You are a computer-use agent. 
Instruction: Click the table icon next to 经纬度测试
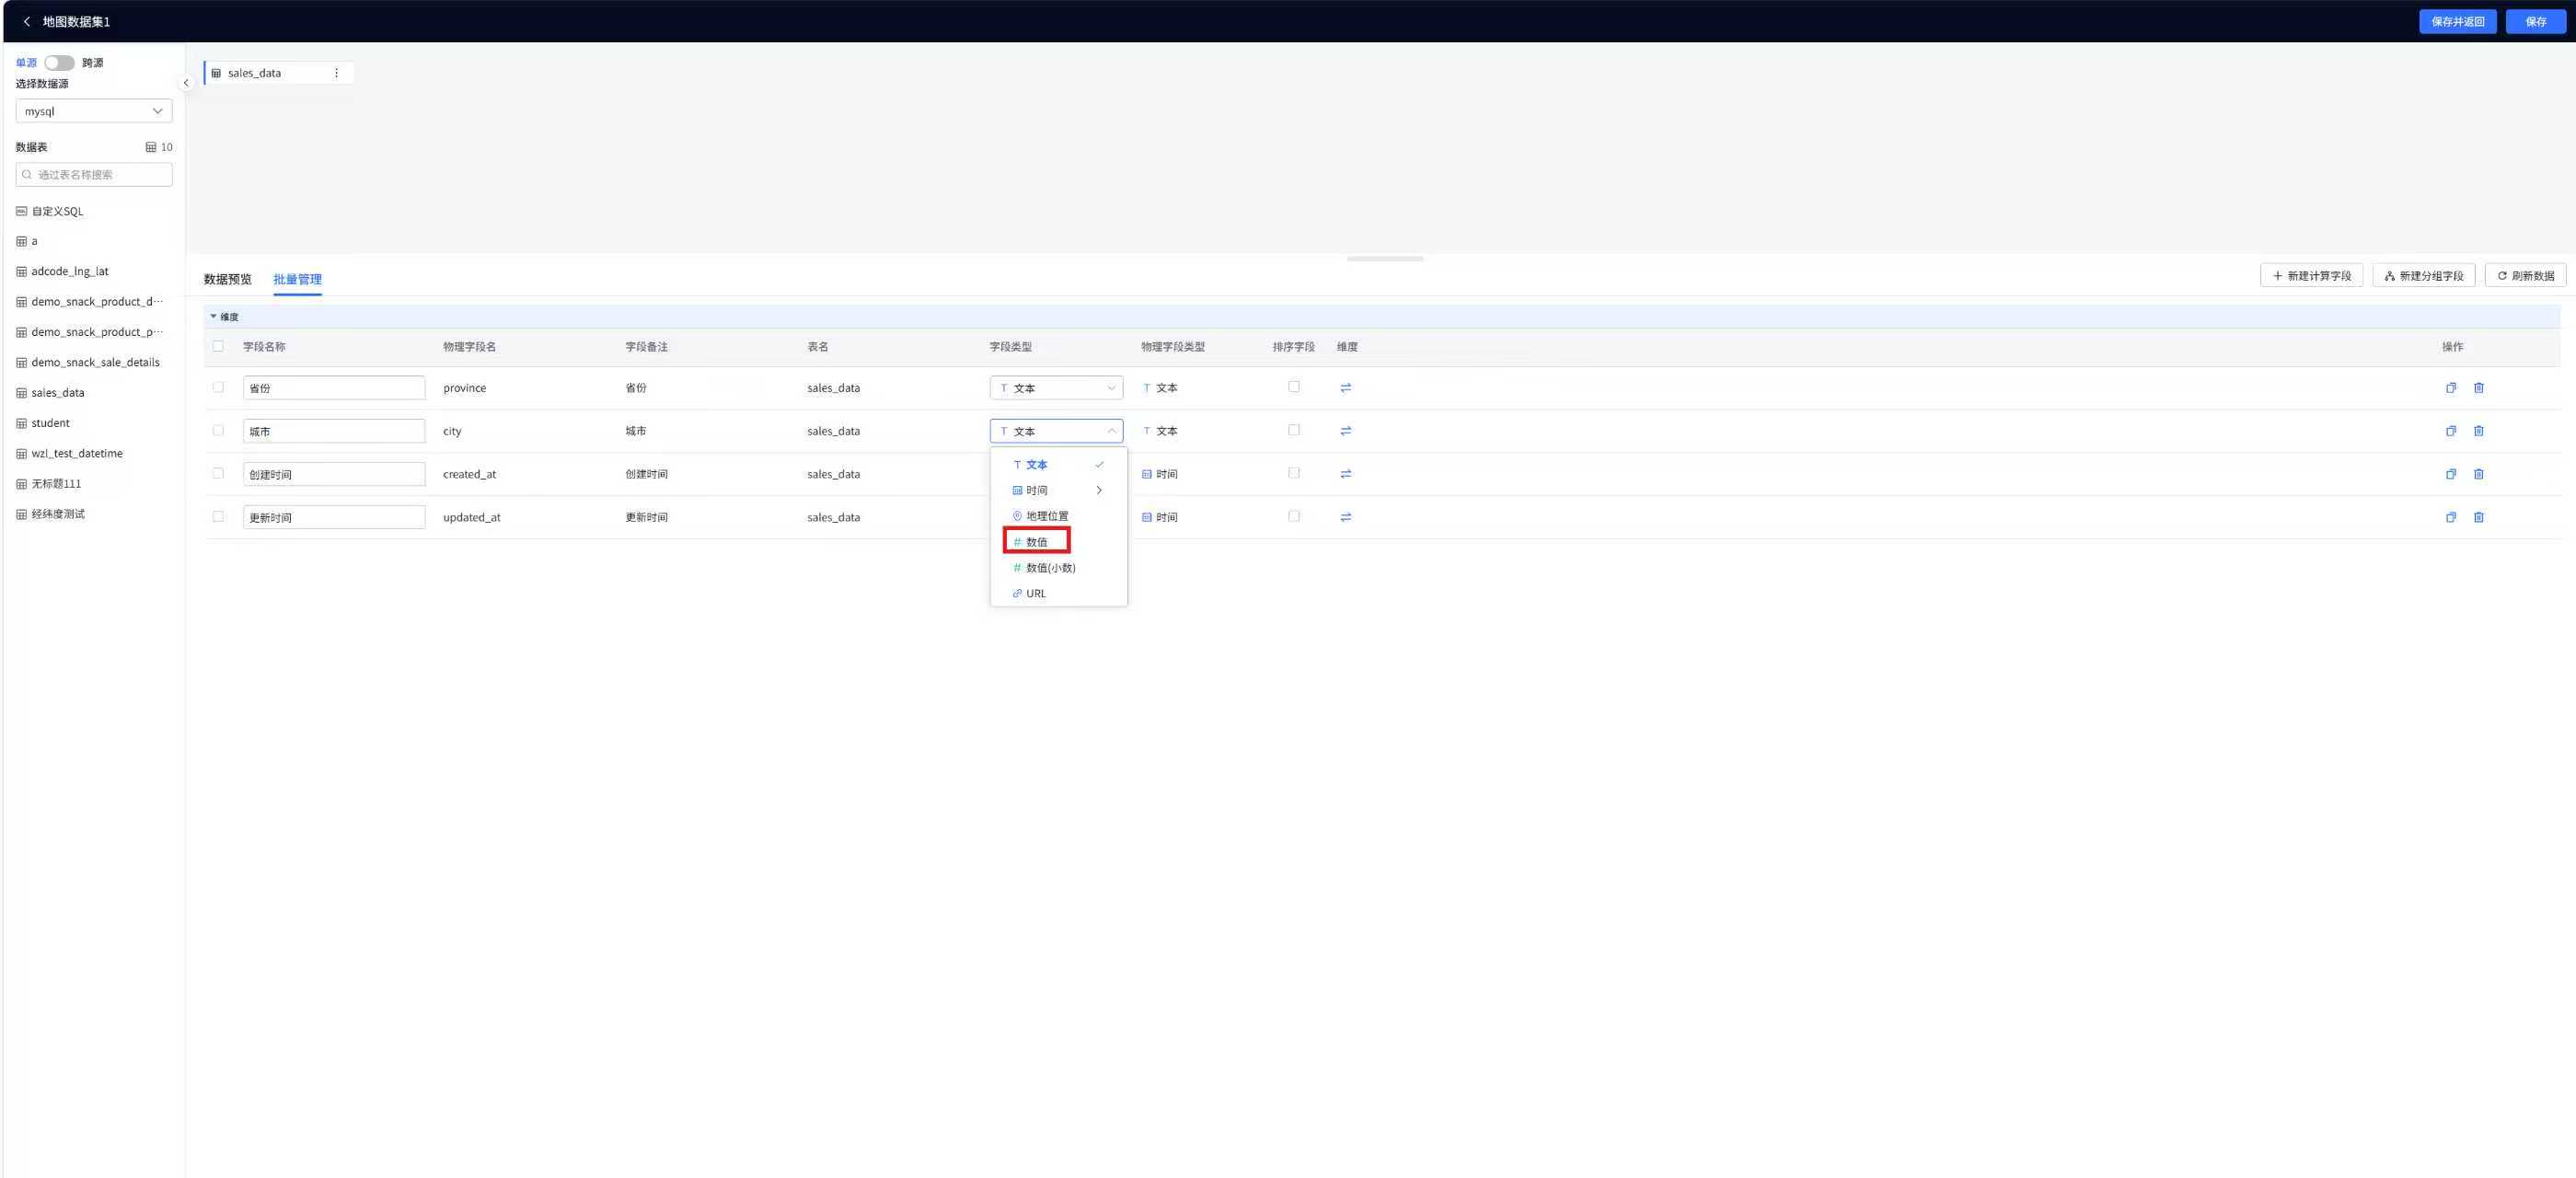[x=22, y=514]
